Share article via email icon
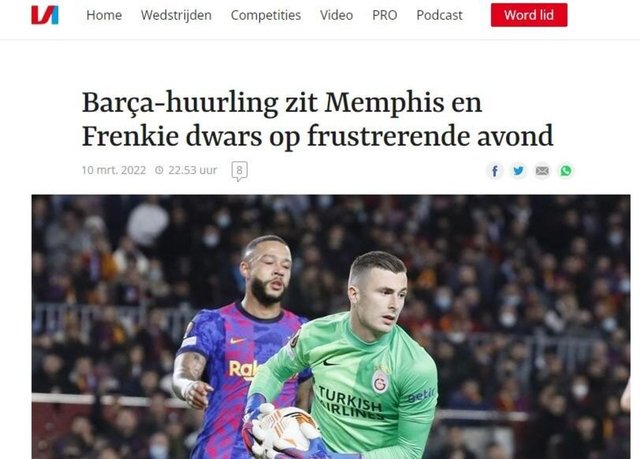 point(542,171)
